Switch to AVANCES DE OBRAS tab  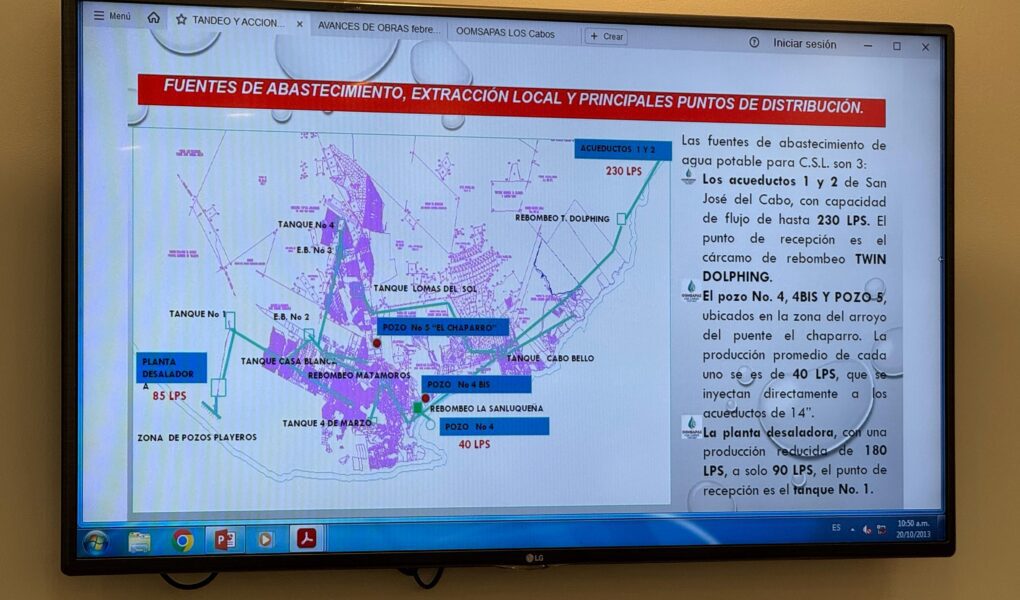coord(377,29)
